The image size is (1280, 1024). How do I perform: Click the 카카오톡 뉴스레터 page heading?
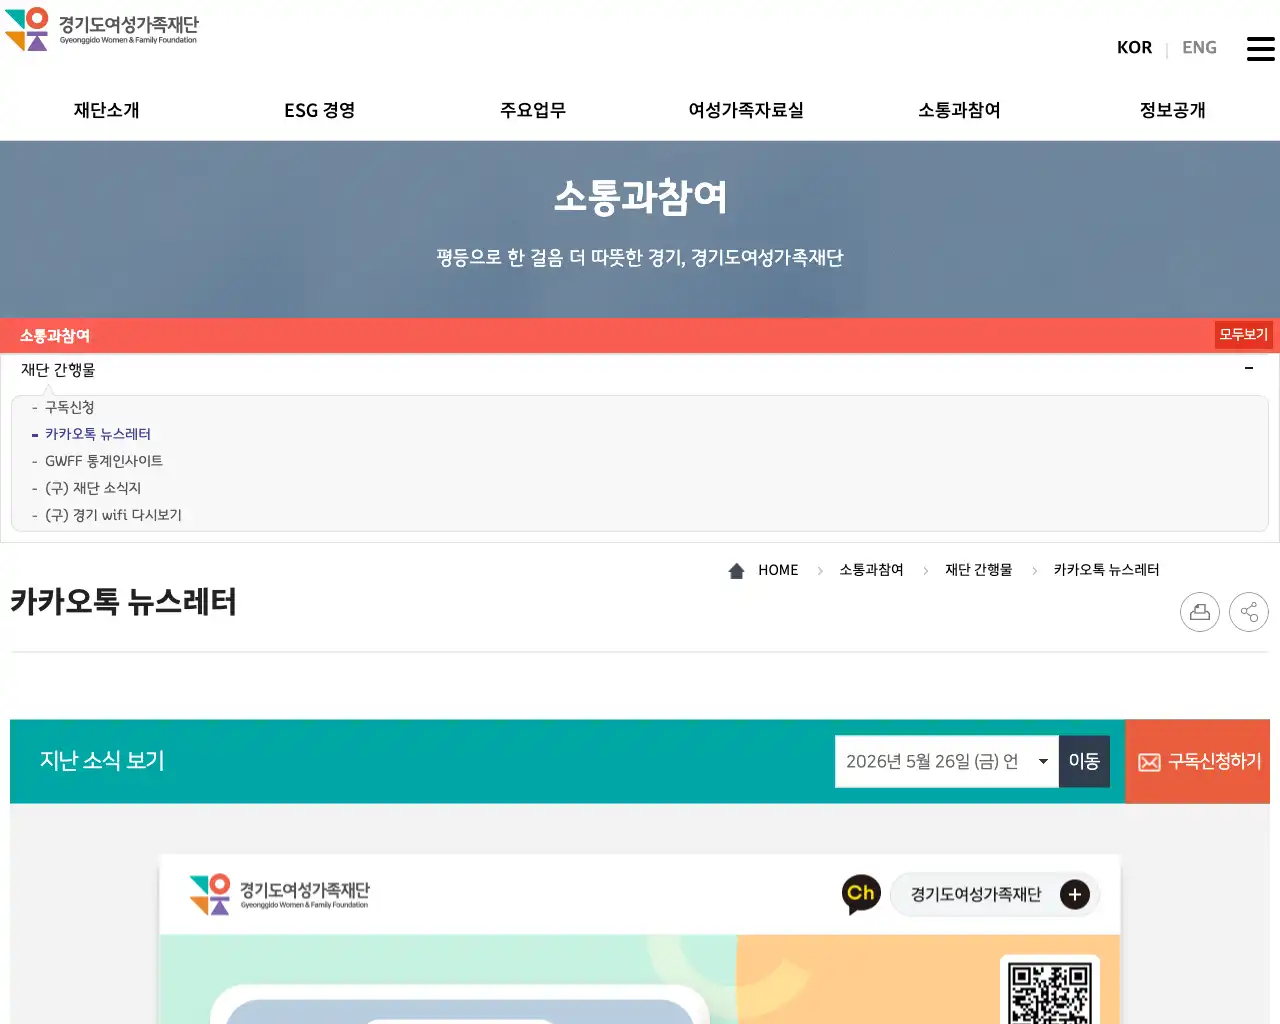coord(123,602)
